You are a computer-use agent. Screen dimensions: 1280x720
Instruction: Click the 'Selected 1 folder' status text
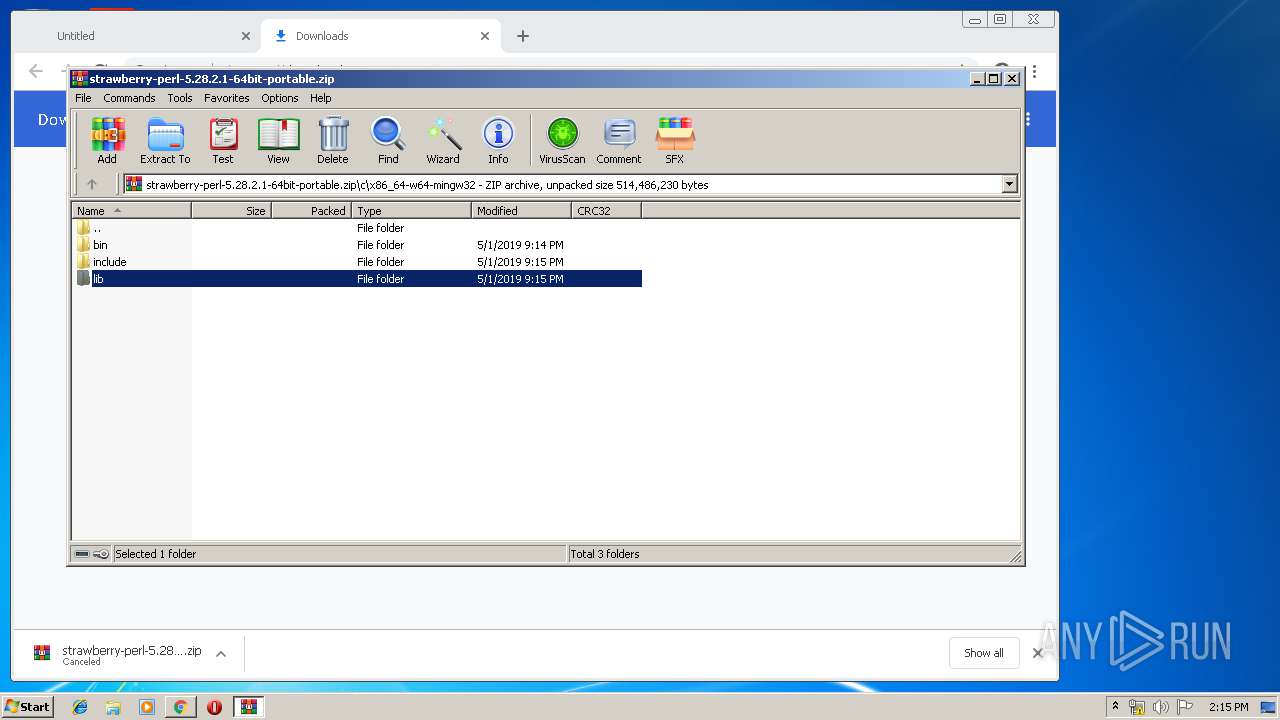(156, 554)
